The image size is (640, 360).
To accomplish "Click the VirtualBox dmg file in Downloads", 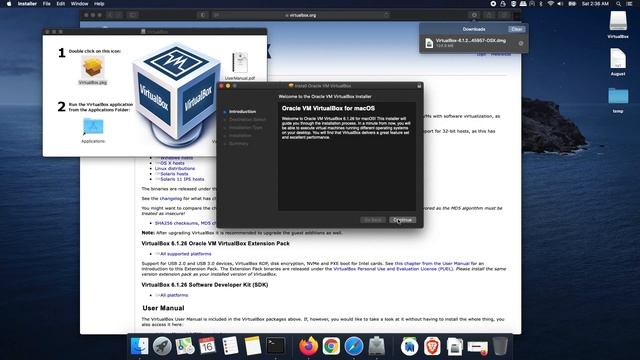I will click(470, 43).
